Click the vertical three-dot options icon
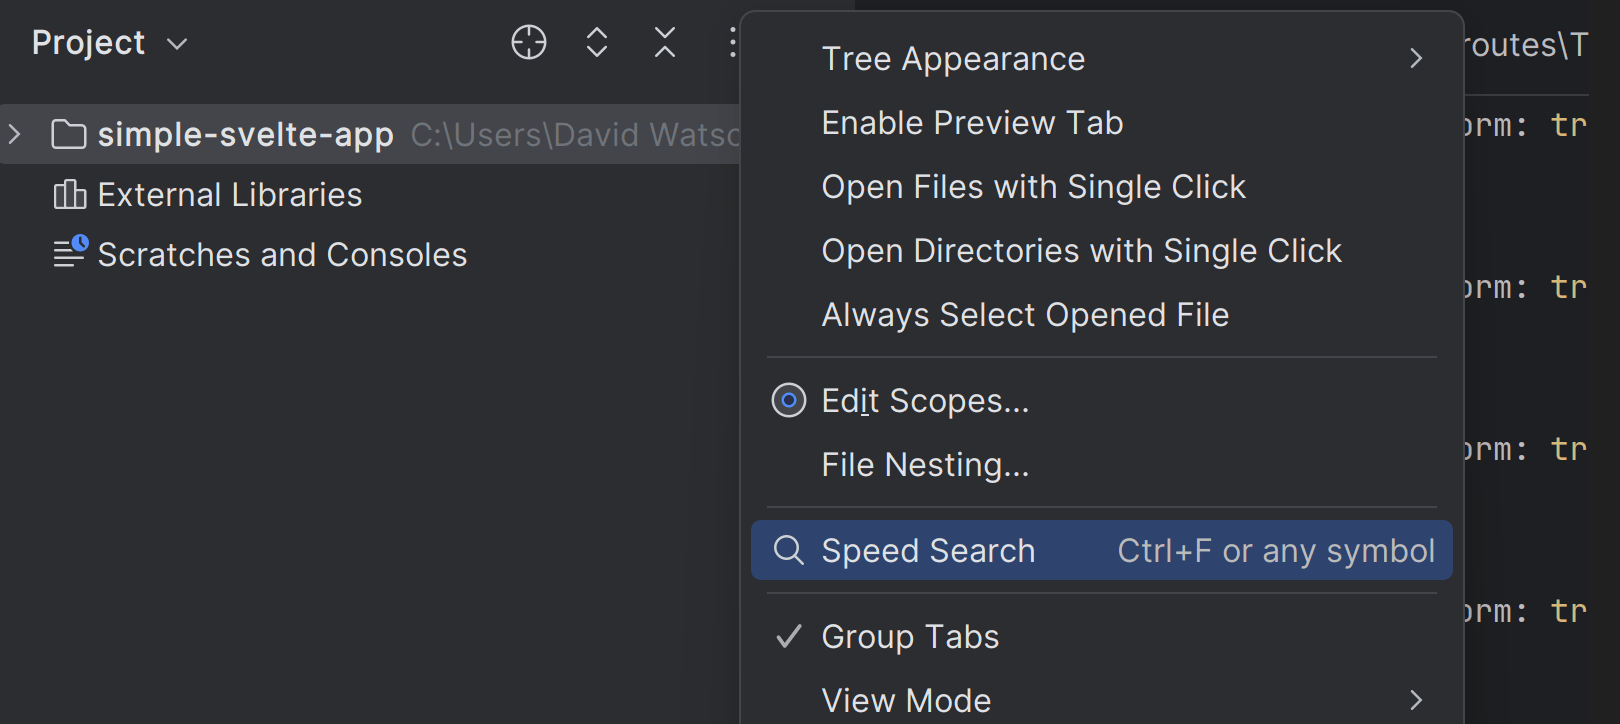The image size is (1620, 724). (733, 43)
